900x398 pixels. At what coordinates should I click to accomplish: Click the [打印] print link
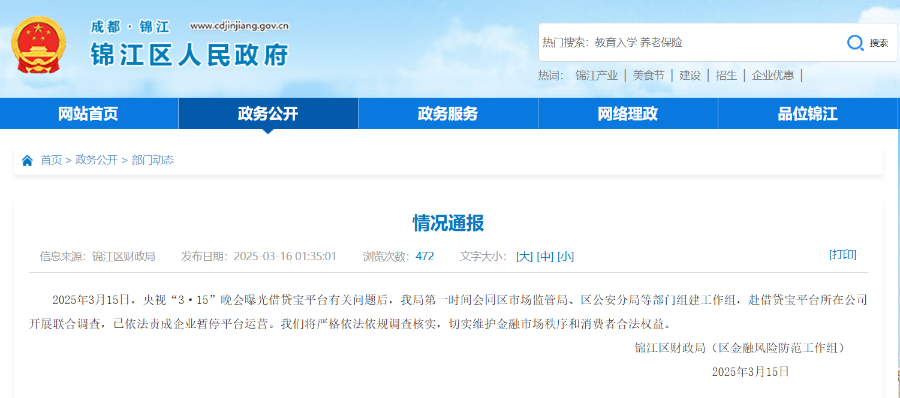(x=843, y=254)
